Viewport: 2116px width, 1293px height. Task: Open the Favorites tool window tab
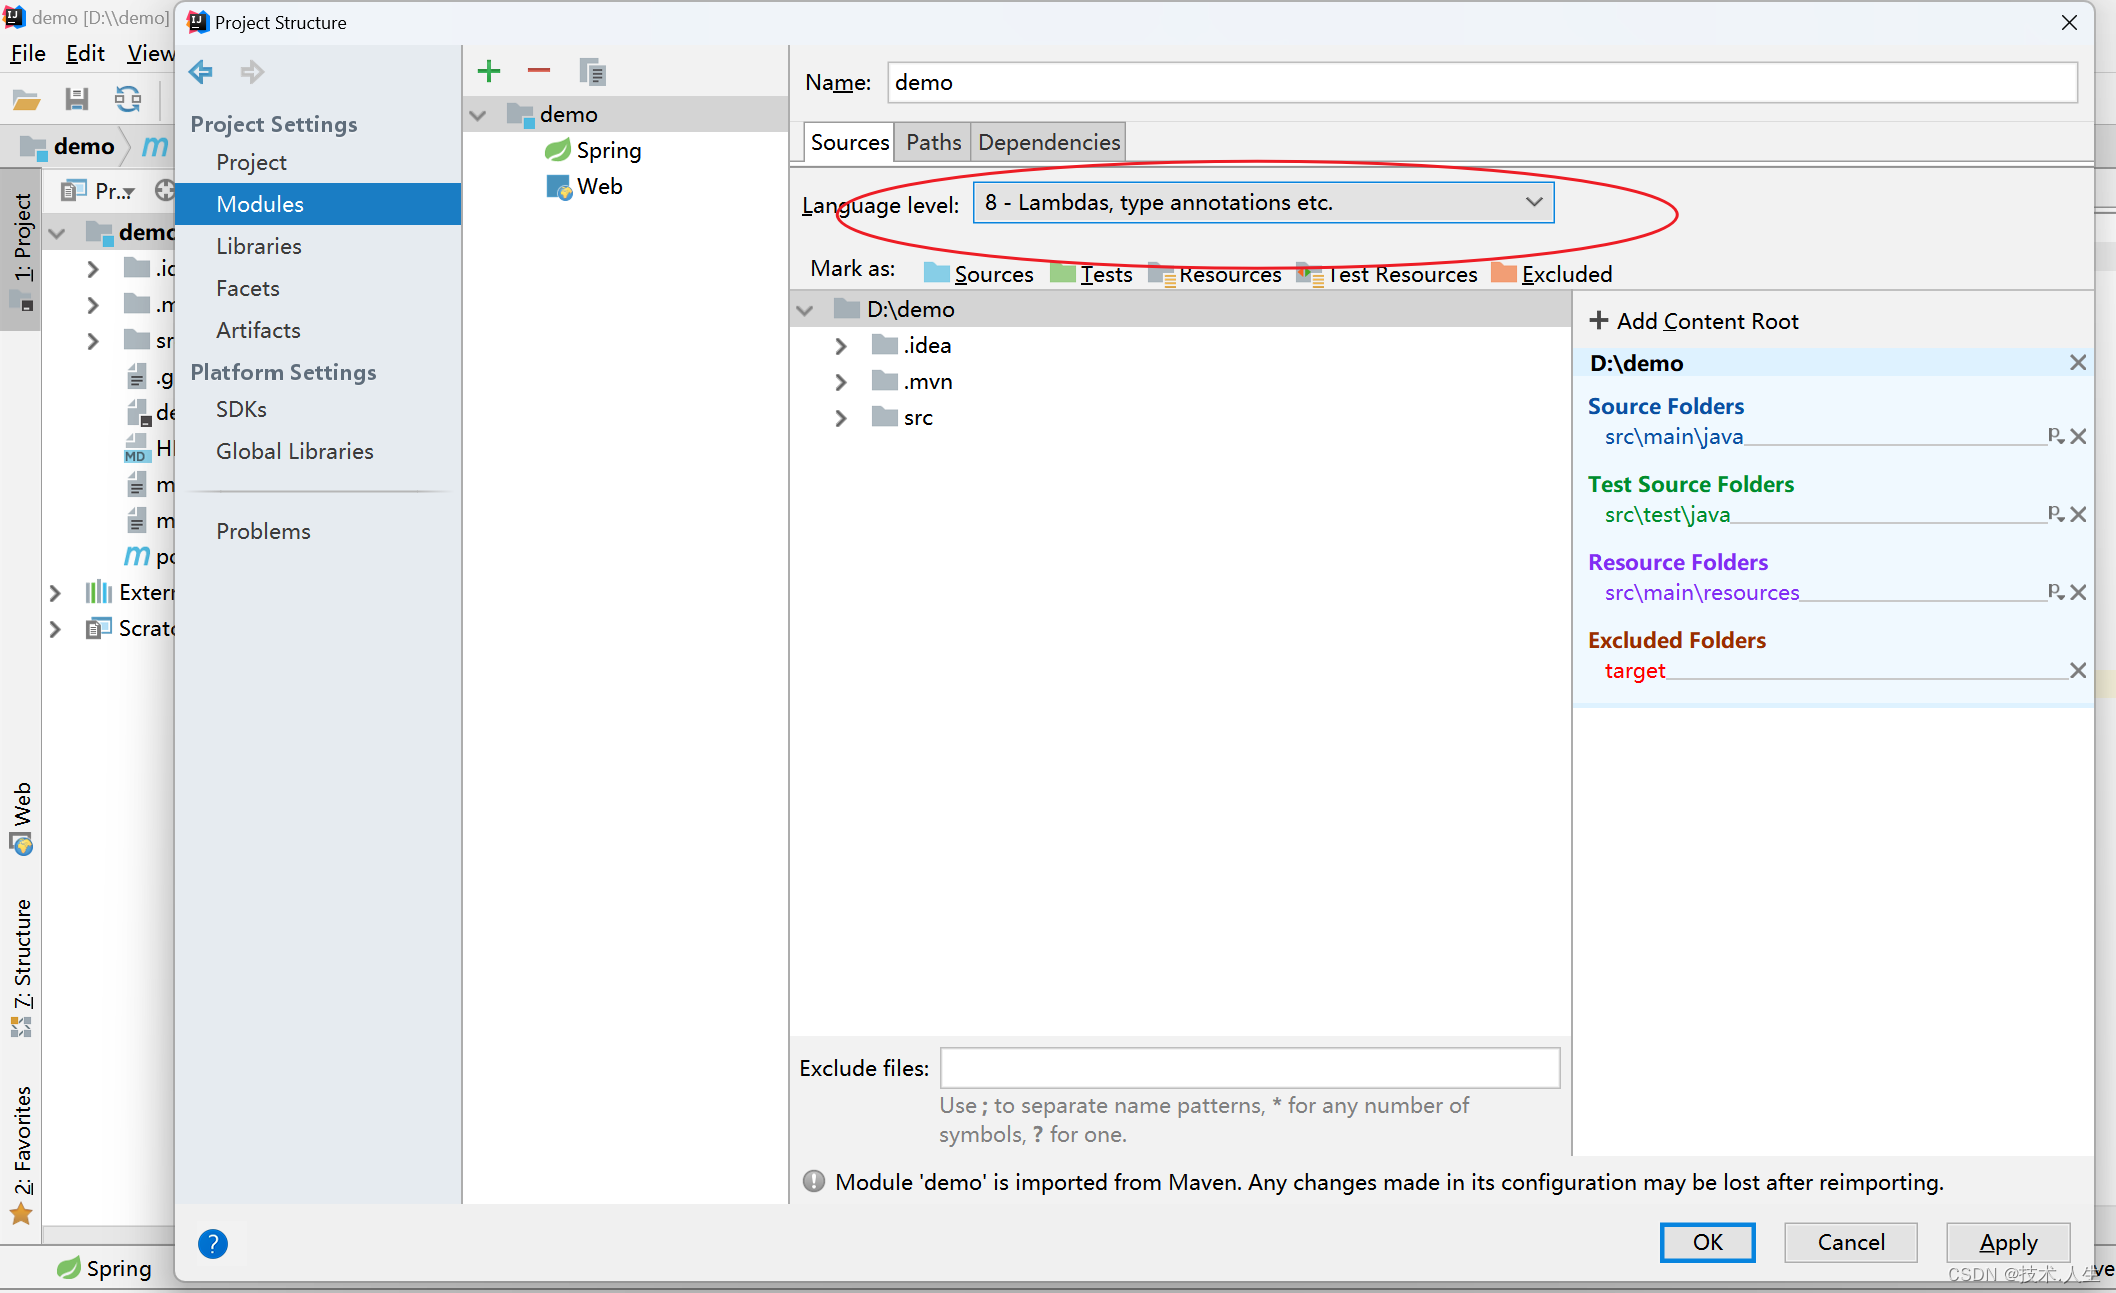pos(21,1155)
